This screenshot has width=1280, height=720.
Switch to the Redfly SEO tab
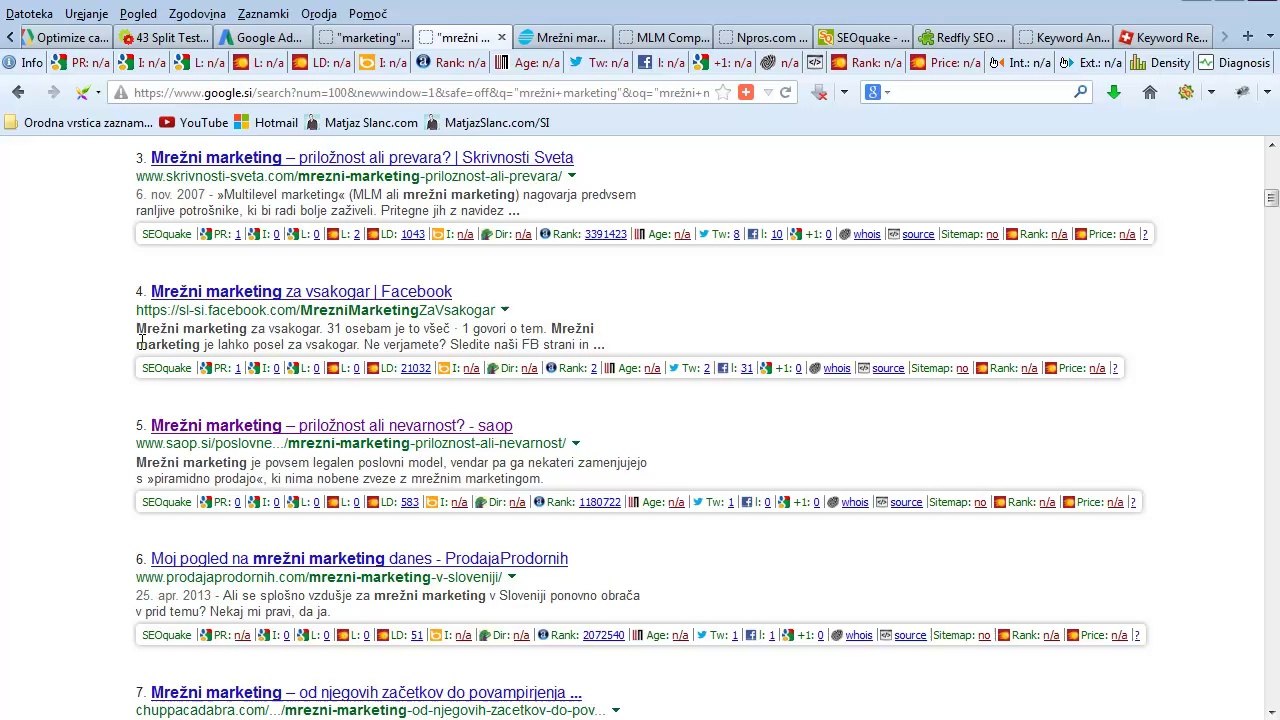coord(962,37)
